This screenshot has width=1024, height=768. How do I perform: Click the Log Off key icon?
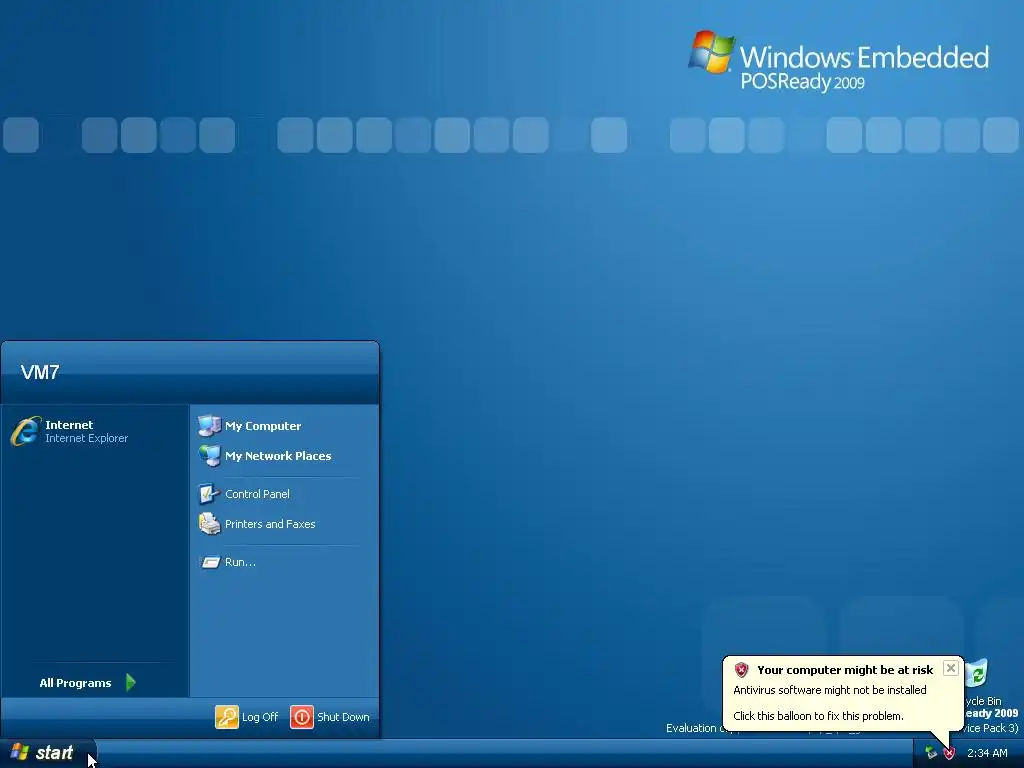(227, 716)
